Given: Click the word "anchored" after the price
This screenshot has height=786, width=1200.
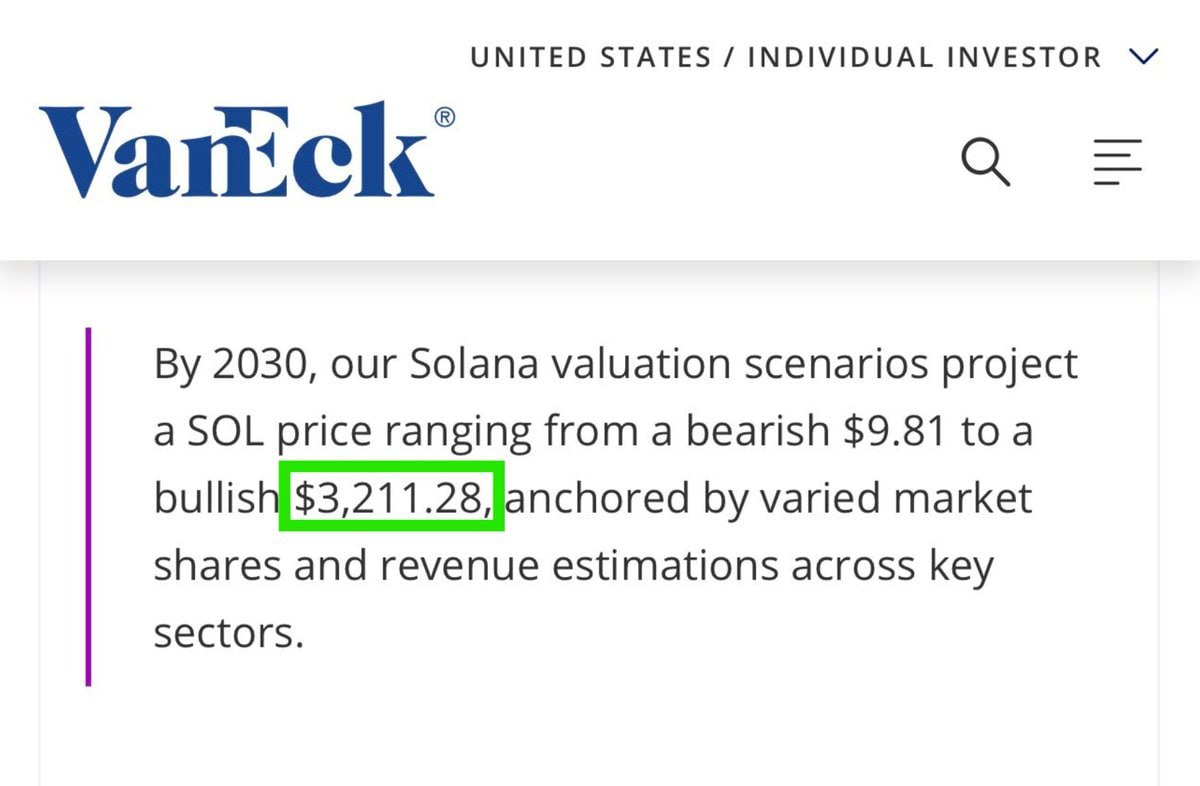Looking at the screenshot, I should click(597, 498).
